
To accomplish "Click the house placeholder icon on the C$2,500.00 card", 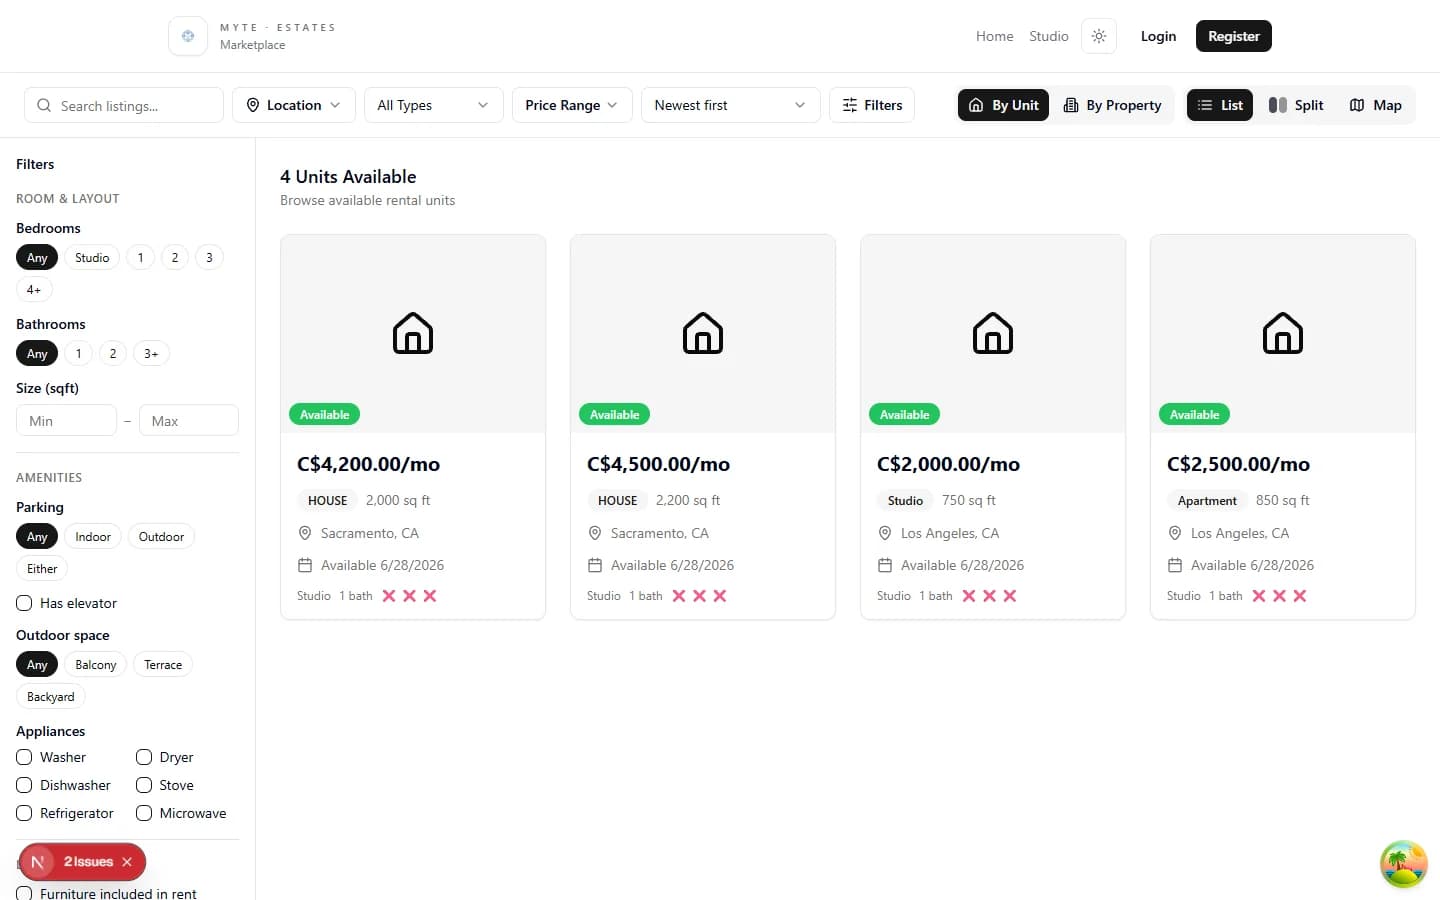I will [1283, 333].
